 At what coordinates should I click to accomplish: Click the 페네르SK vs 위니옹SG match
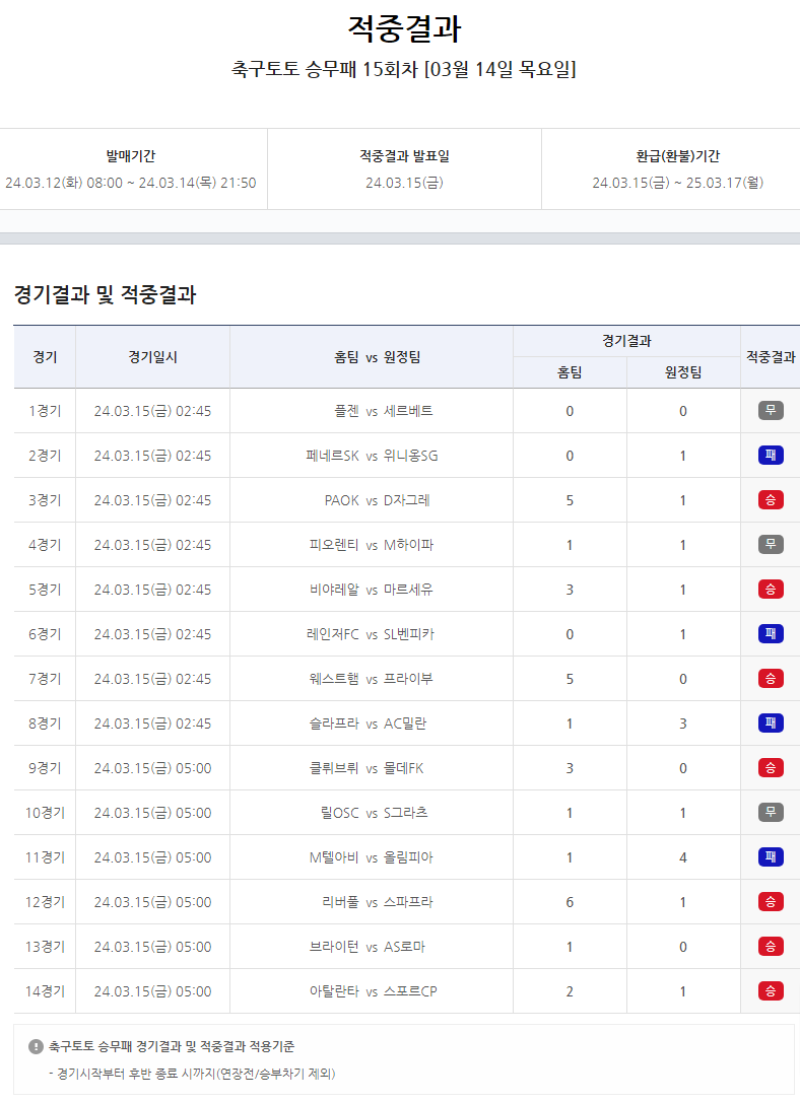coord(372,455)
